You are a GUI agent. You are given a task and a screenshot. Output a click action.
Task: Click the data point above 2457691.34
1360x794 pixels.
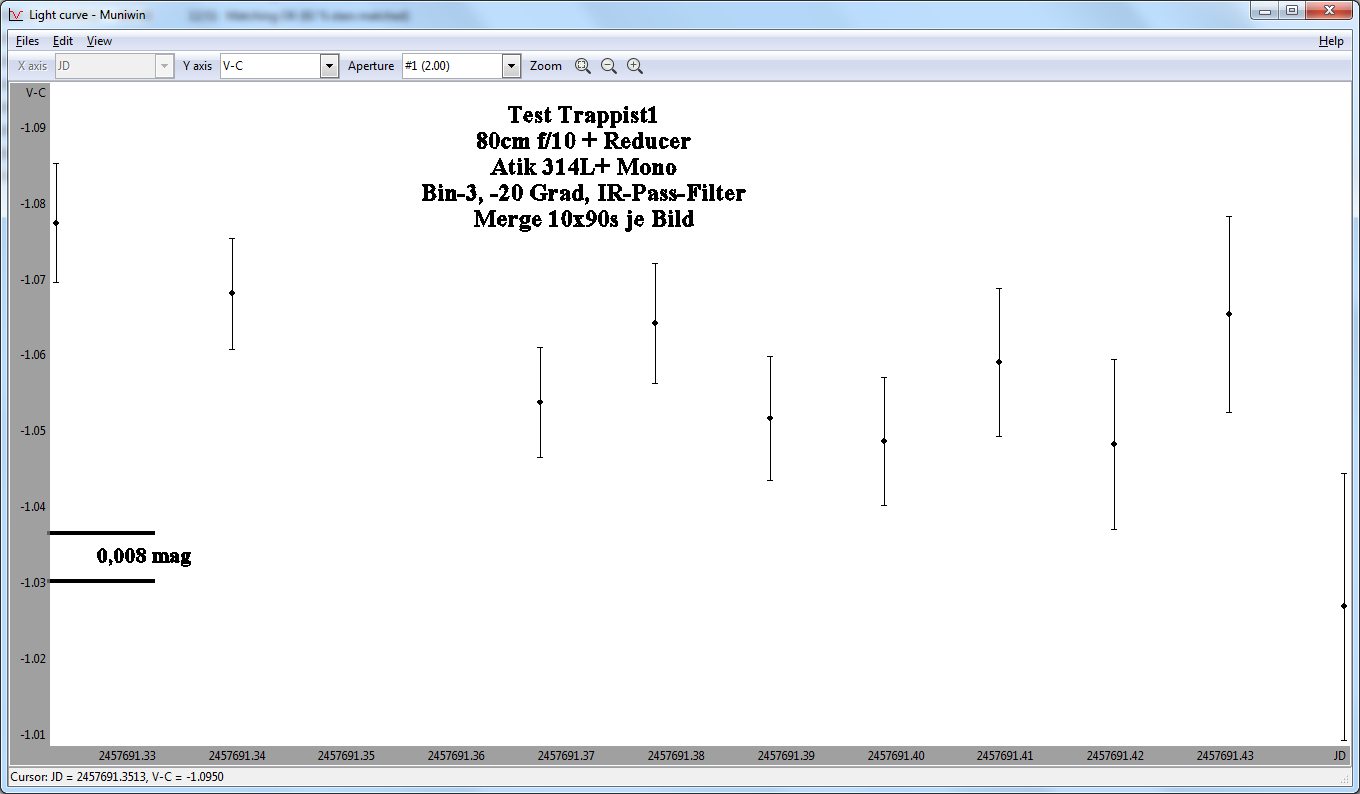click(x=232, y=293)
